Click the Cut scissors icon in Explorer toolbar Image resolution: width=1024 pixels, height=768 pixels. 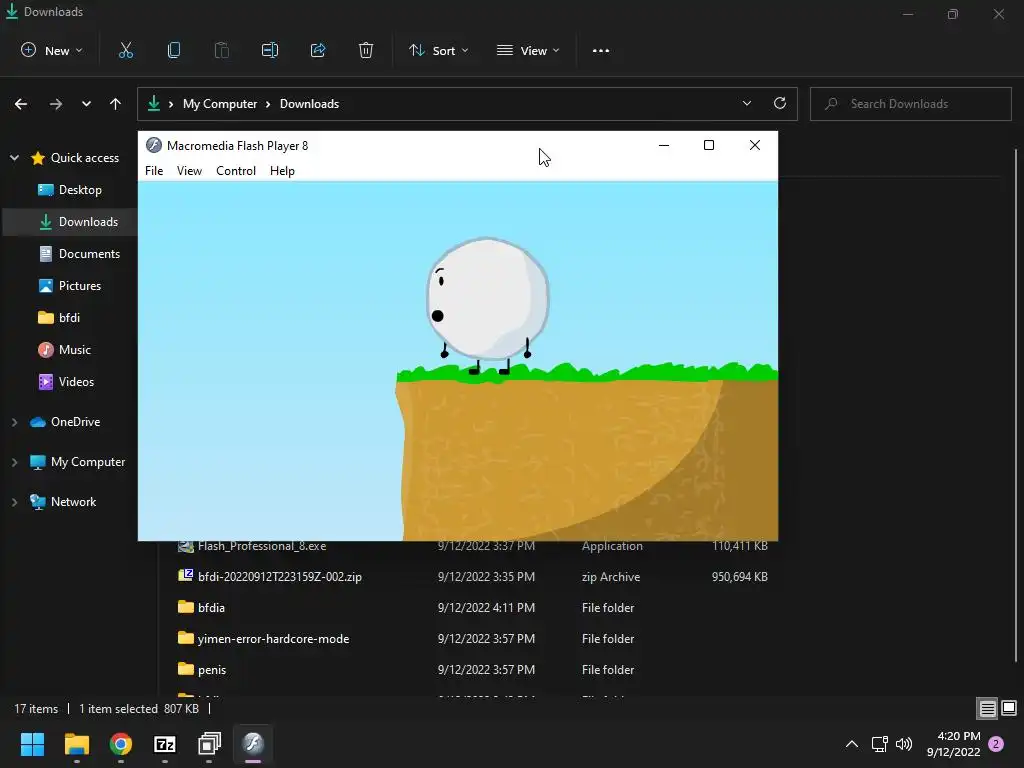coord(126,50)
